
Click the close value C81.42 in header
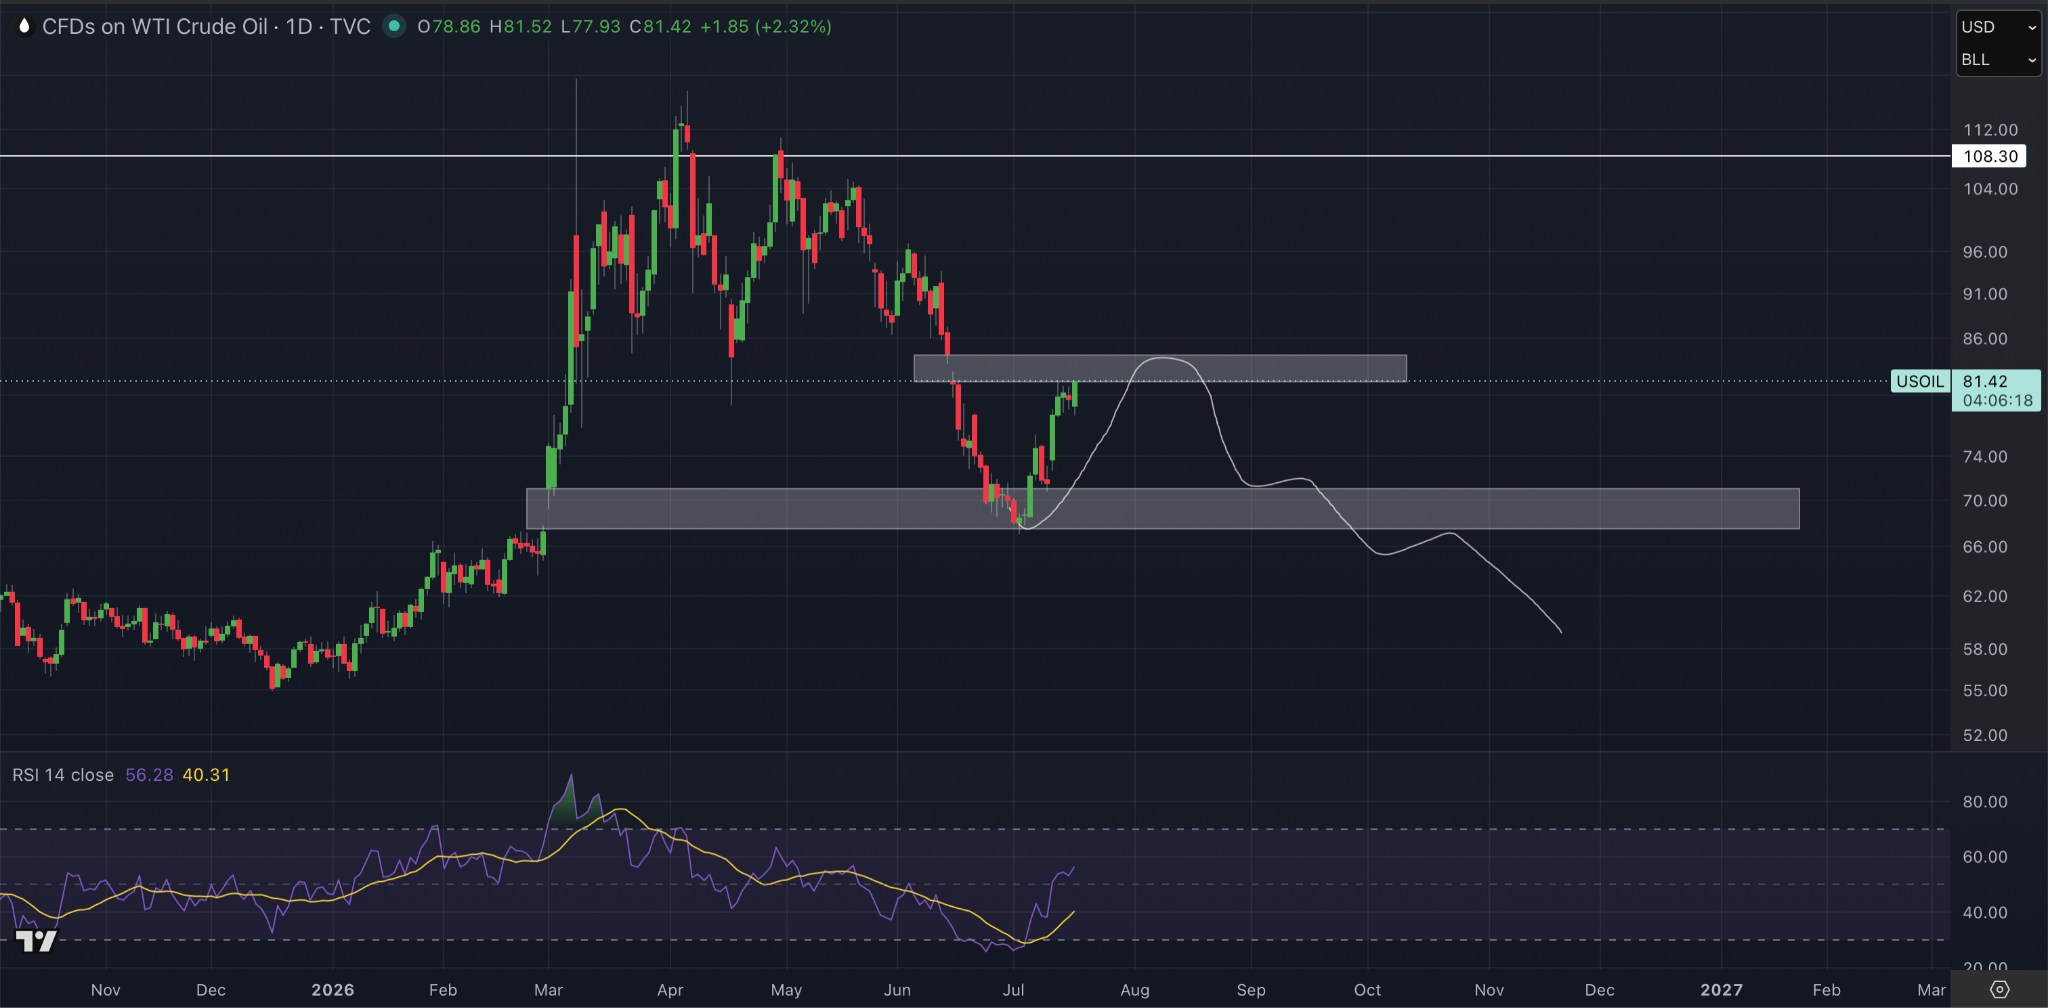(x=660, y=27)
